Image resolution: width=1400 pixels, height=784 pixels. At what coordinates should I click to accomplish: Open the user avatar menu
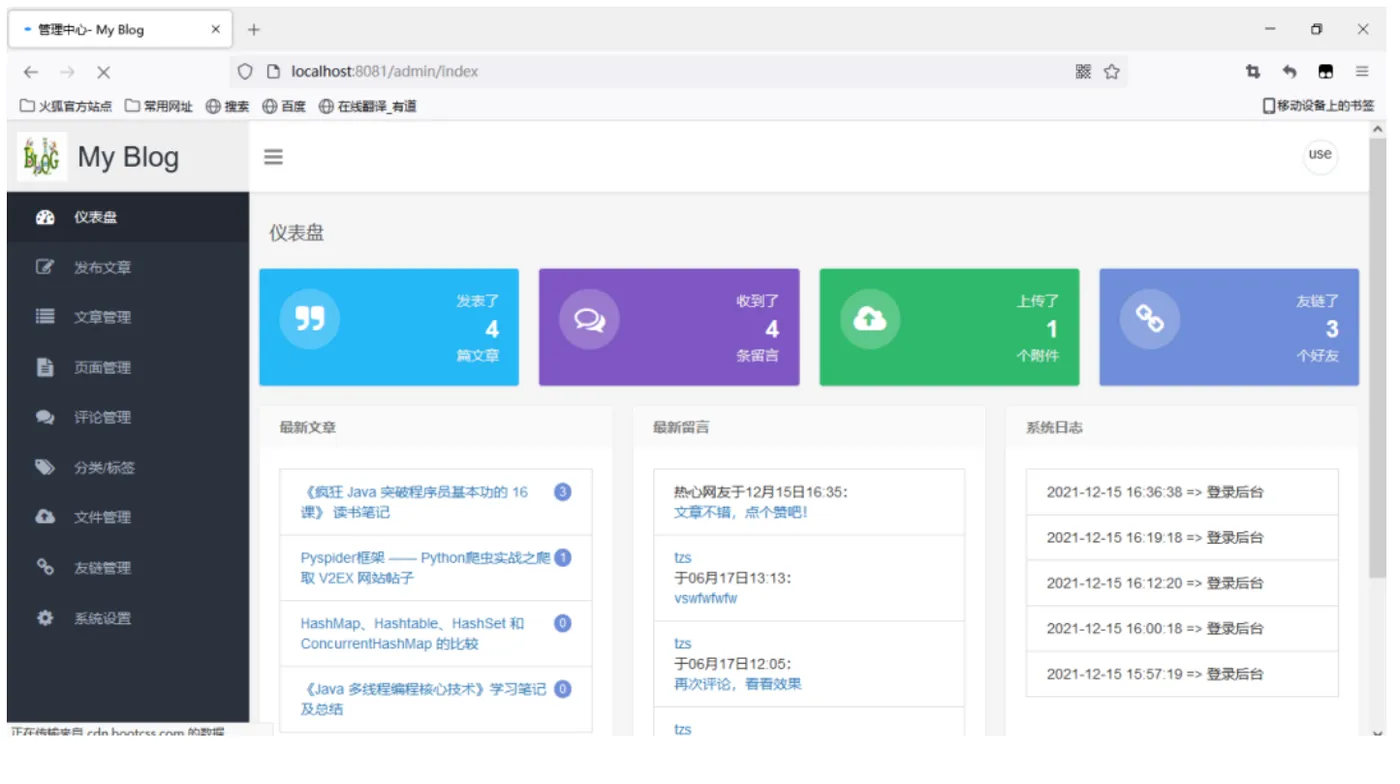[1320, 154]
